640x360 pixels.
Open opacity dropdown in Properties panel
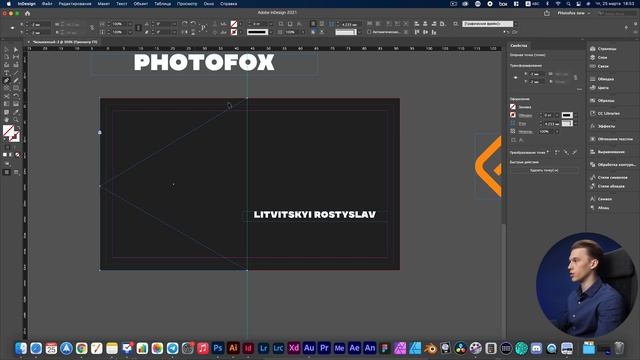click(557, 131)
